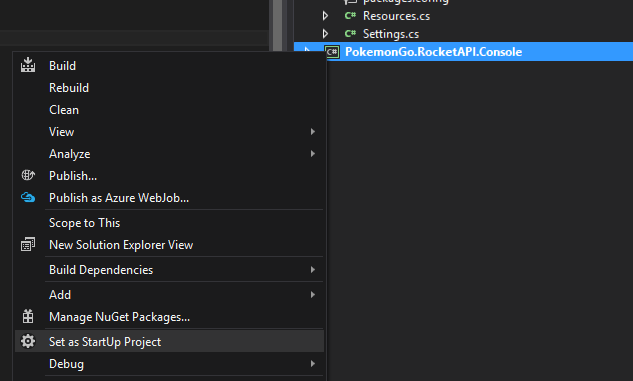Image resolution: width=633 pixels, height=381 pixels.
Task: Expand the PokemonGo.RocketAPI.Console project node
Action: (308, 50)
